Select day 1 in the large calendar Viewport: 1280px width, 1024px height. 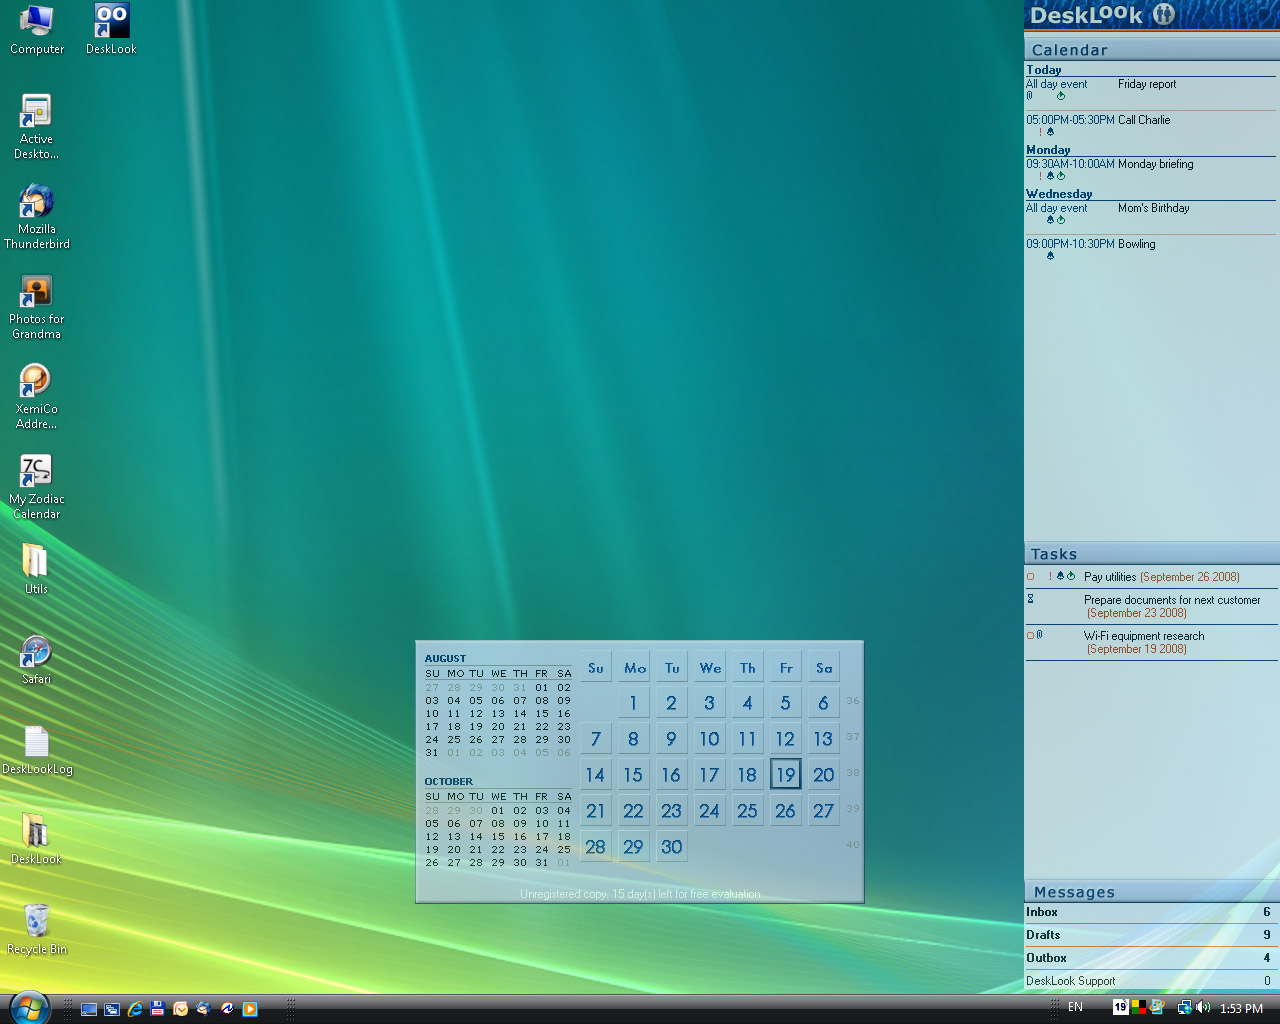633,702
